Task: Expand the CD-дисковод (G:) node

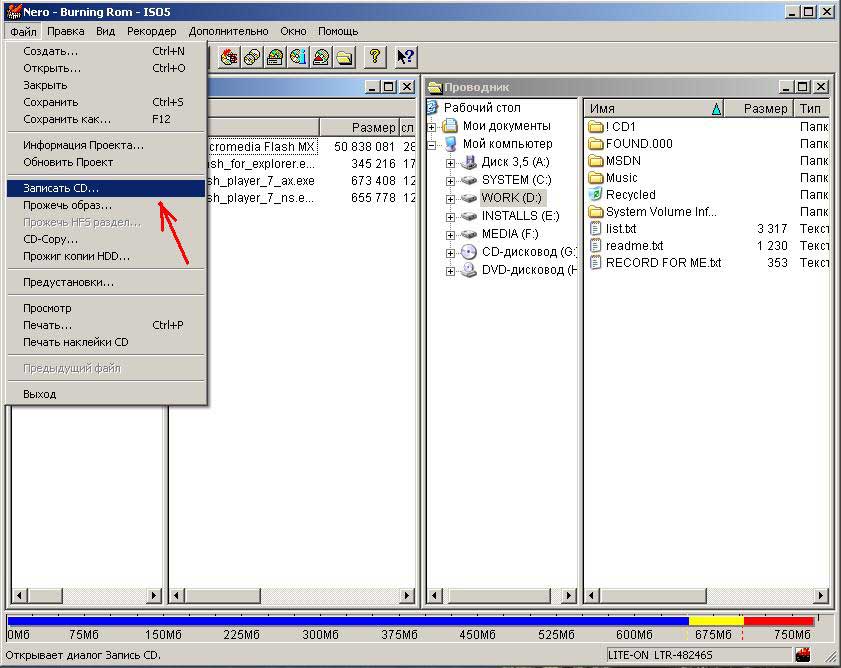Action: pos(450,253)
